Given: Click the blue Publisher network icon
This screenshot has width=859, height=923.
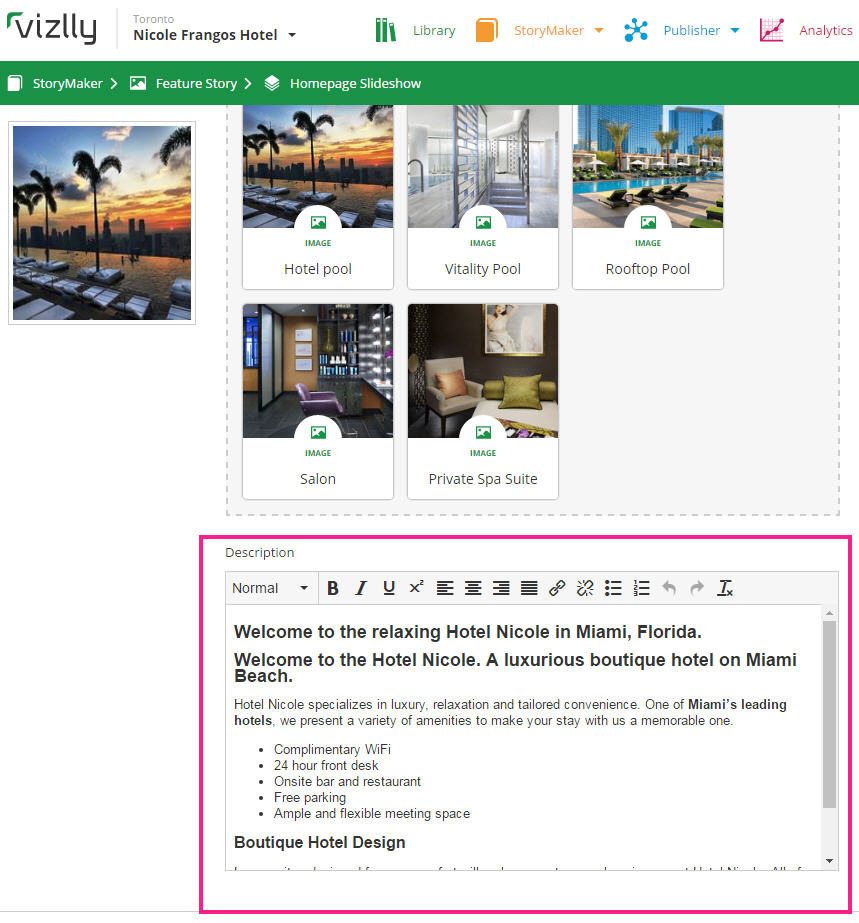Looking at the screenshot, I should [636, 30].
